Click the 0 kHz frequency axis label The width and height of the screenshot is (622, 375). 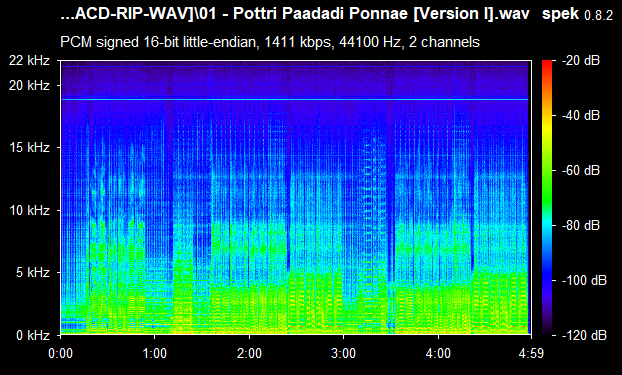coord(33,335)
